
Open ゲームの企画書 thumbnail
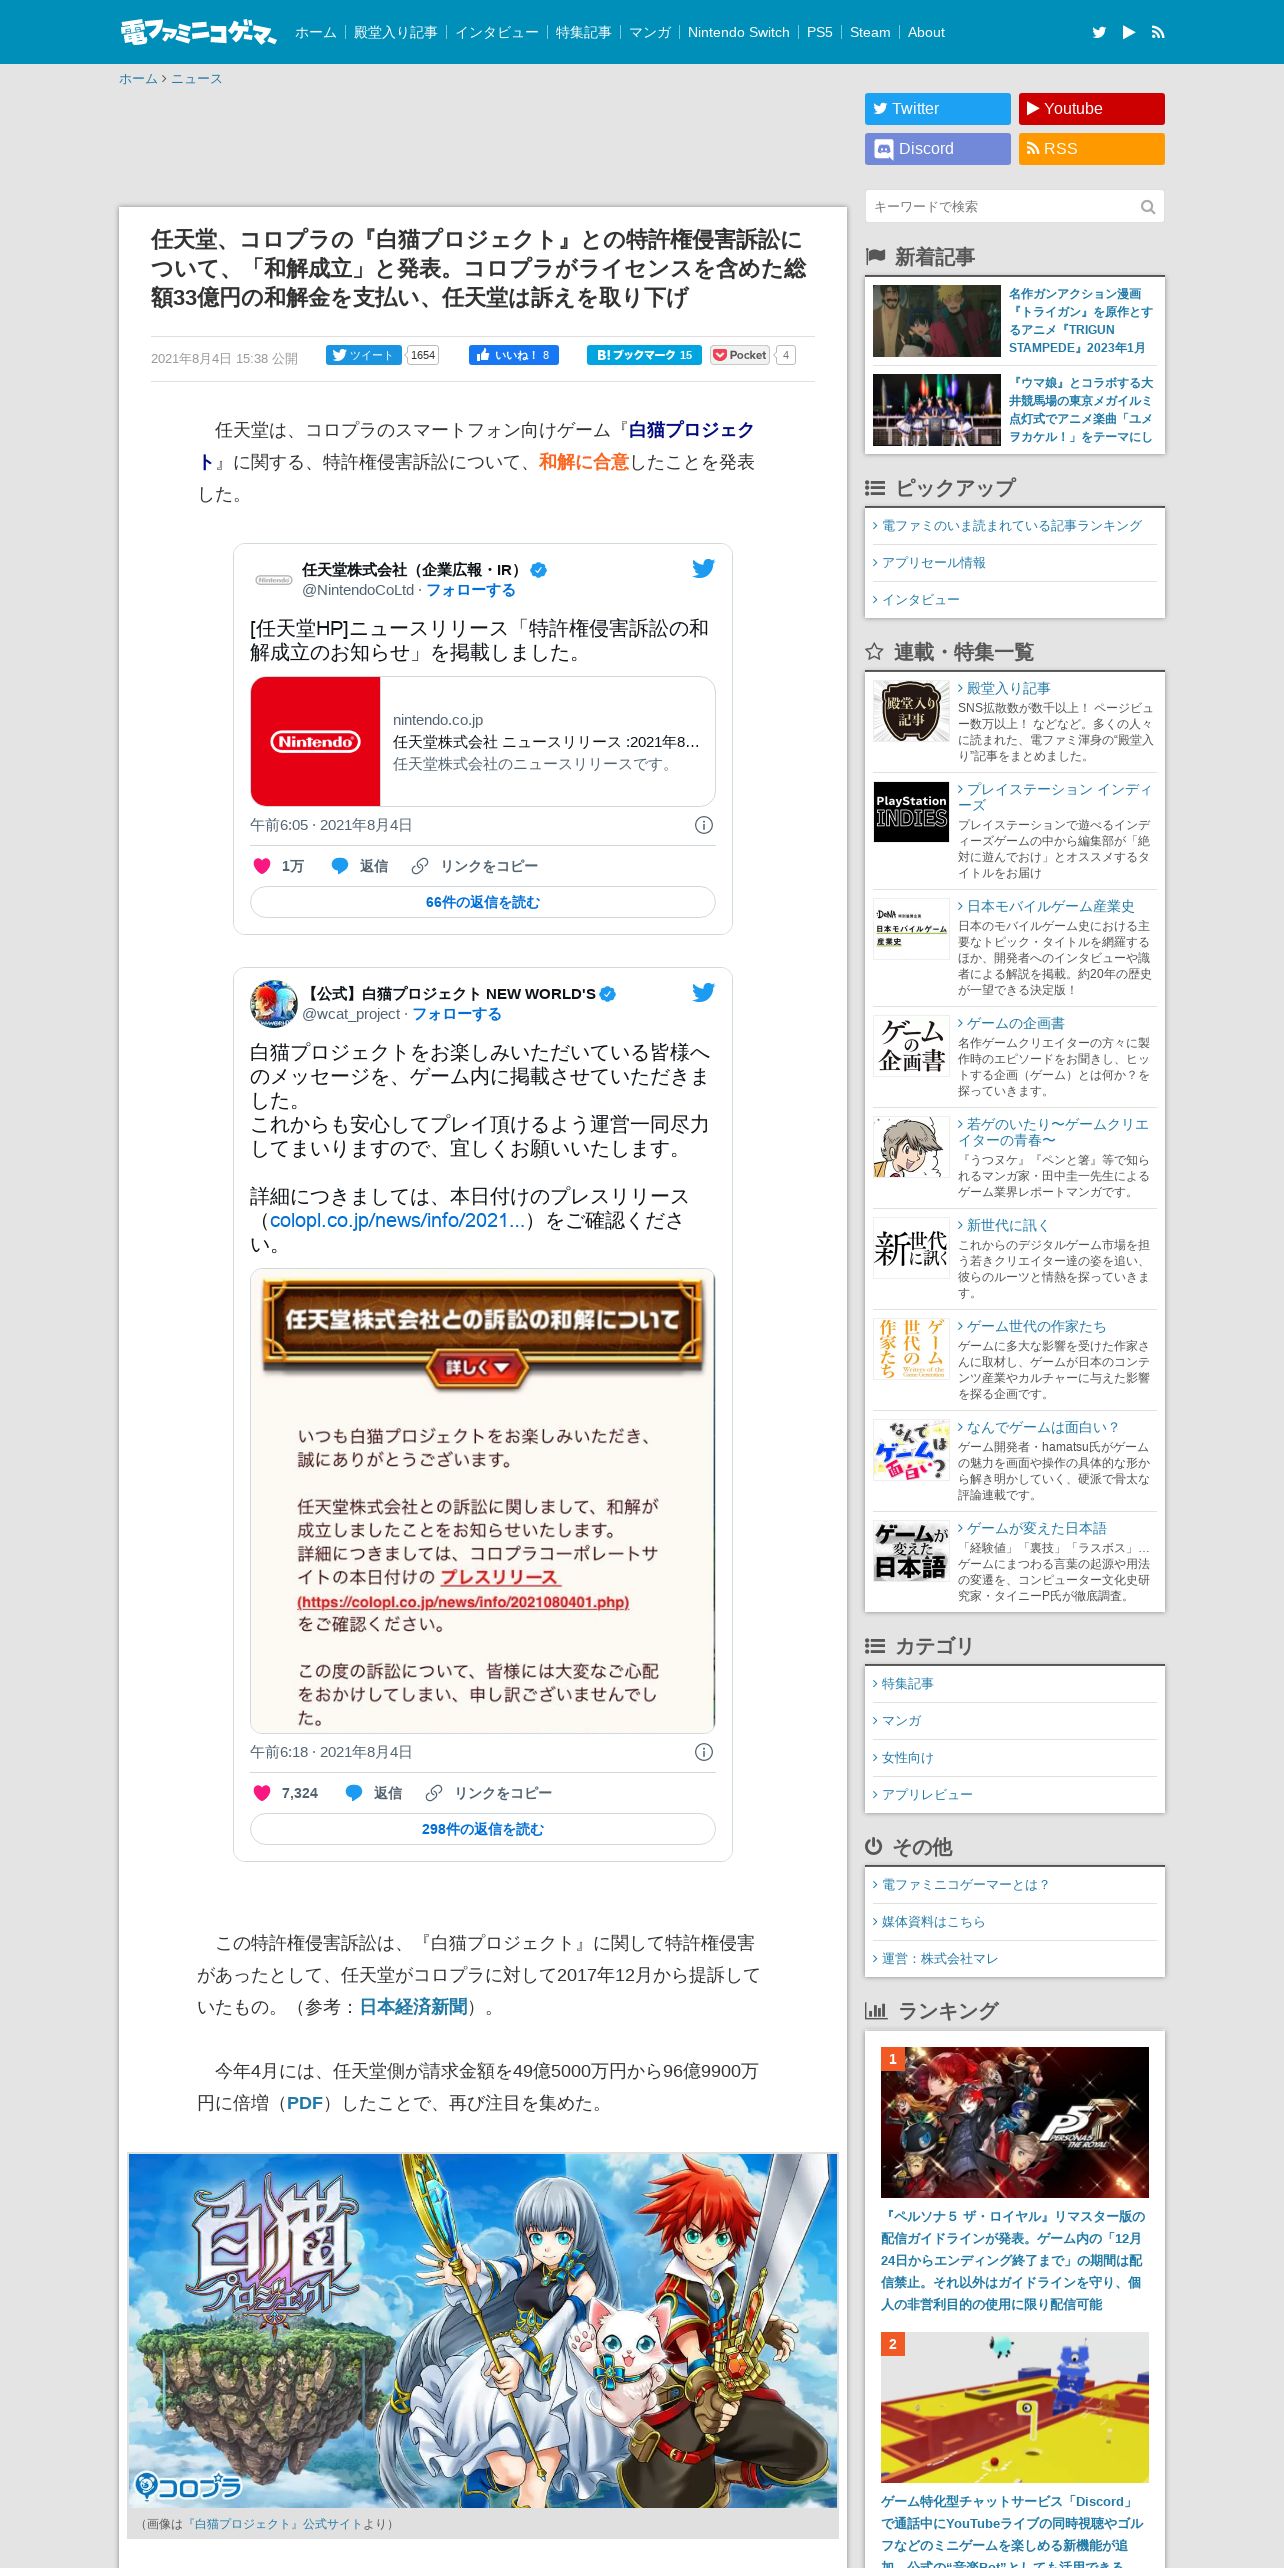[911, 1046]
